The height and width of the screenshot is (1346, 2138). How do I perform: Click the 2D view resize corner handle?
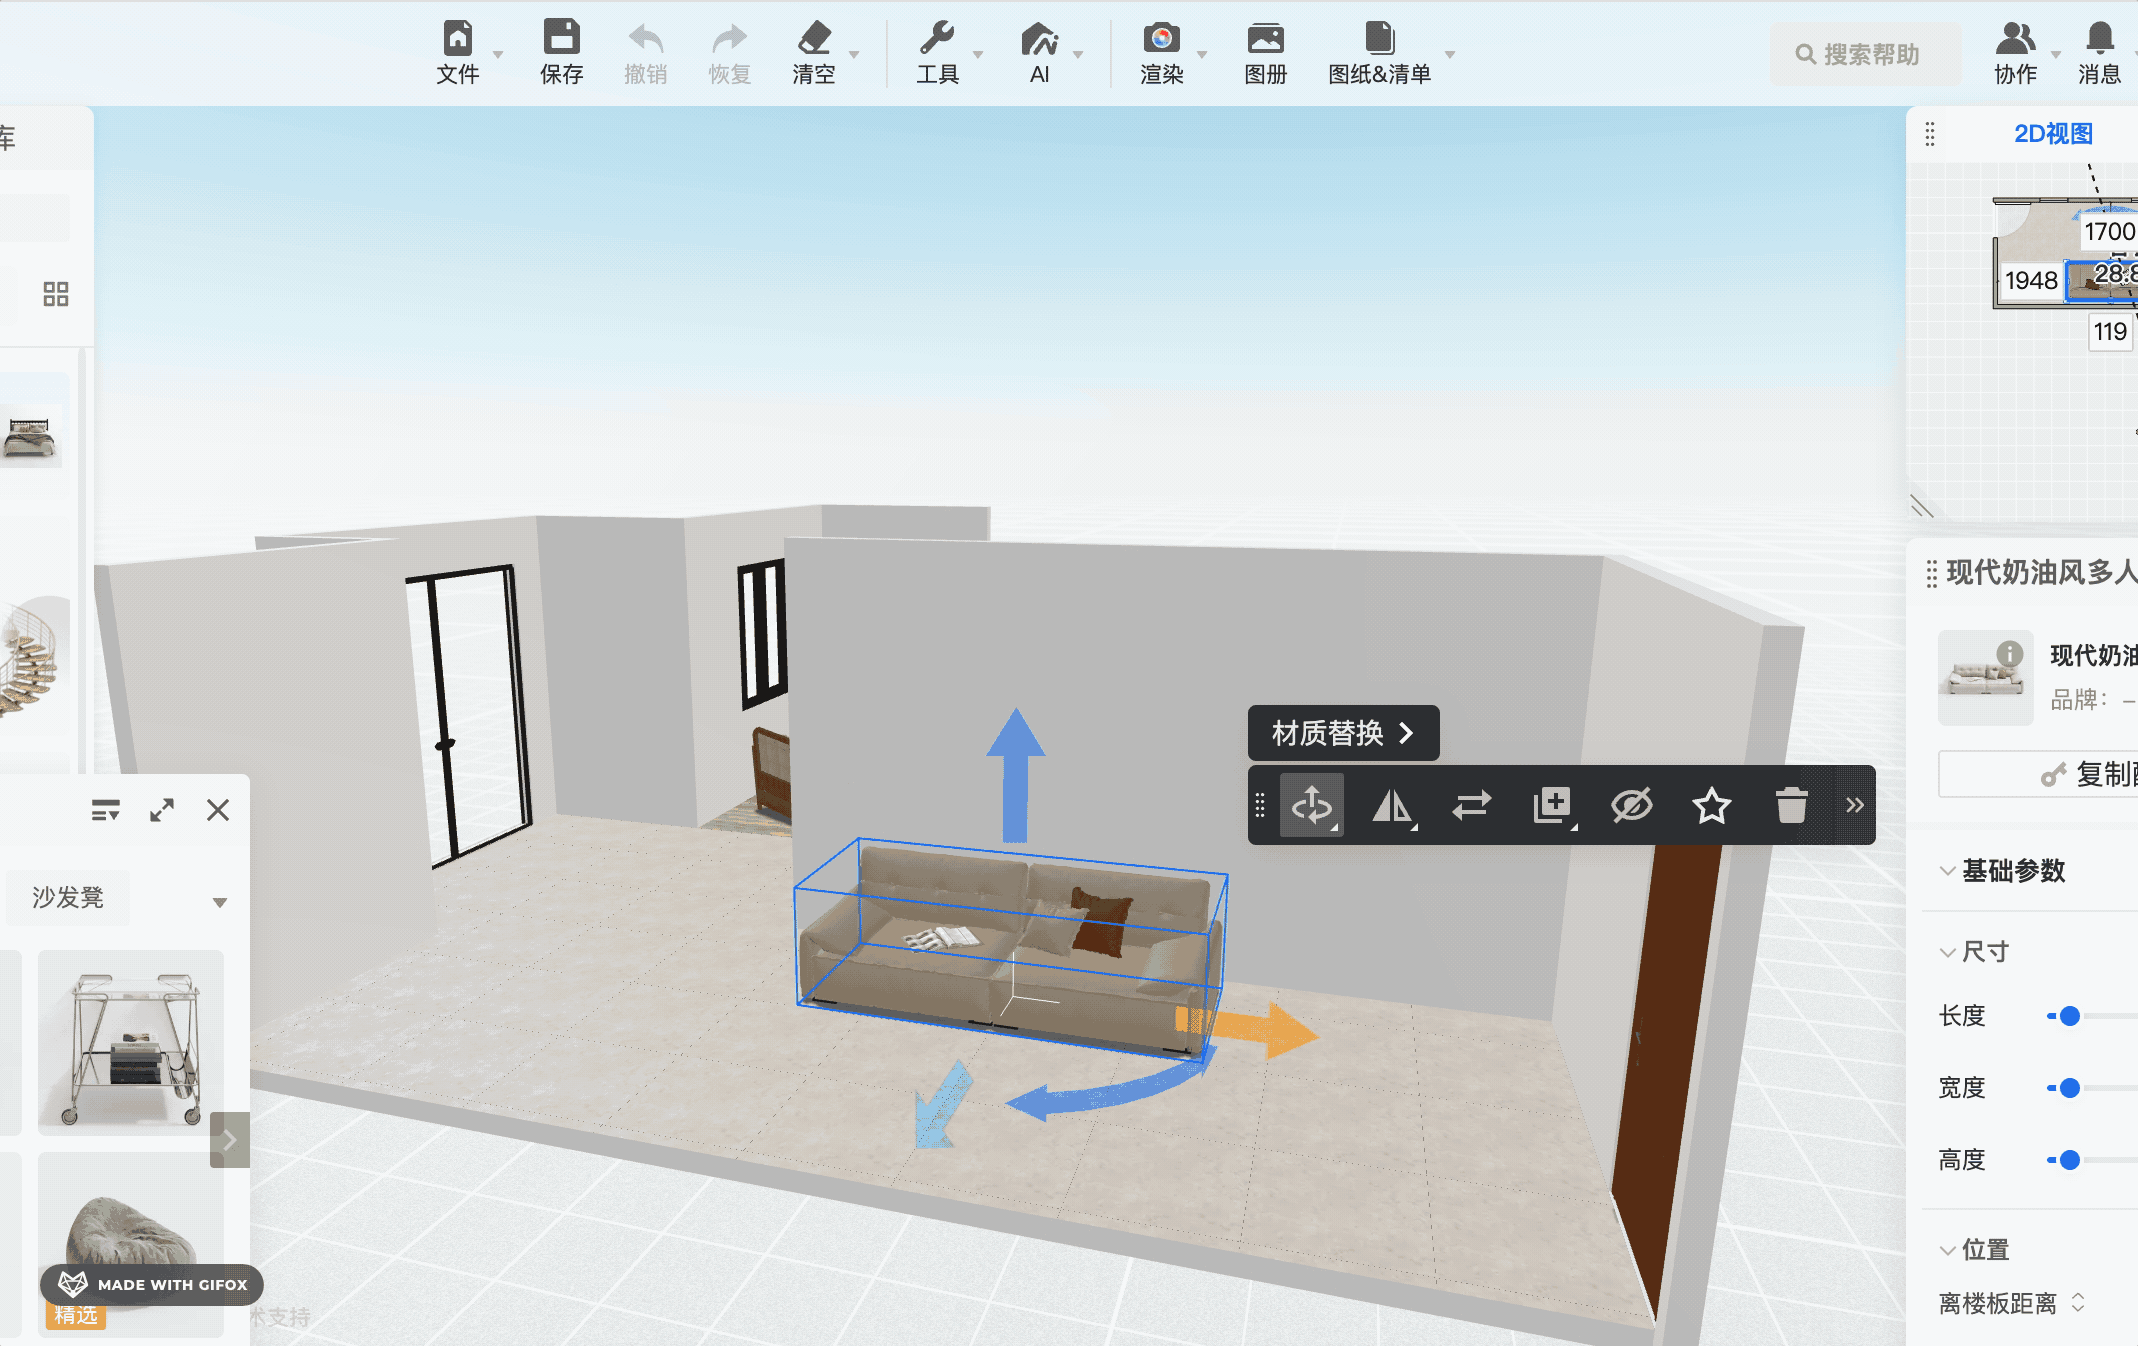[1921, 506]
